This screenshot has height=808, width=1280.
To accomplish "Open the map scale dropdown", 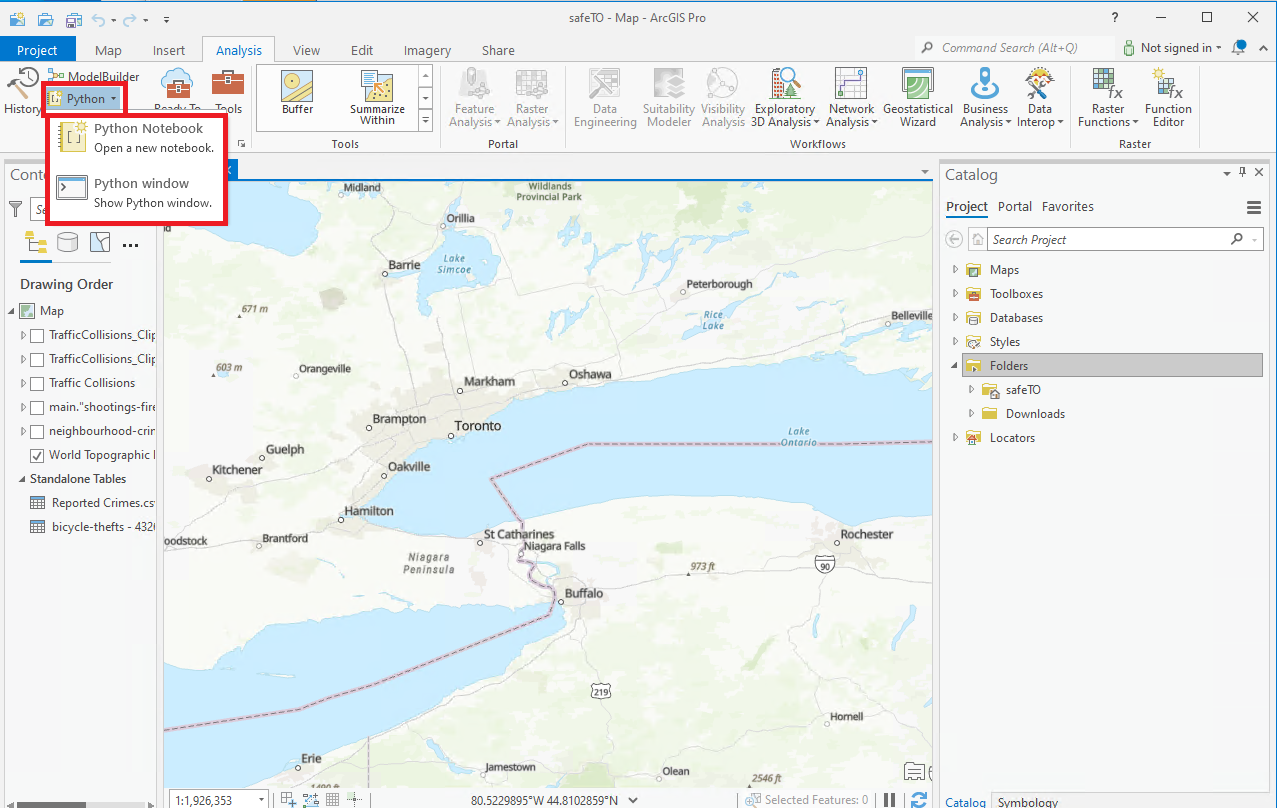I will [262, 800].
